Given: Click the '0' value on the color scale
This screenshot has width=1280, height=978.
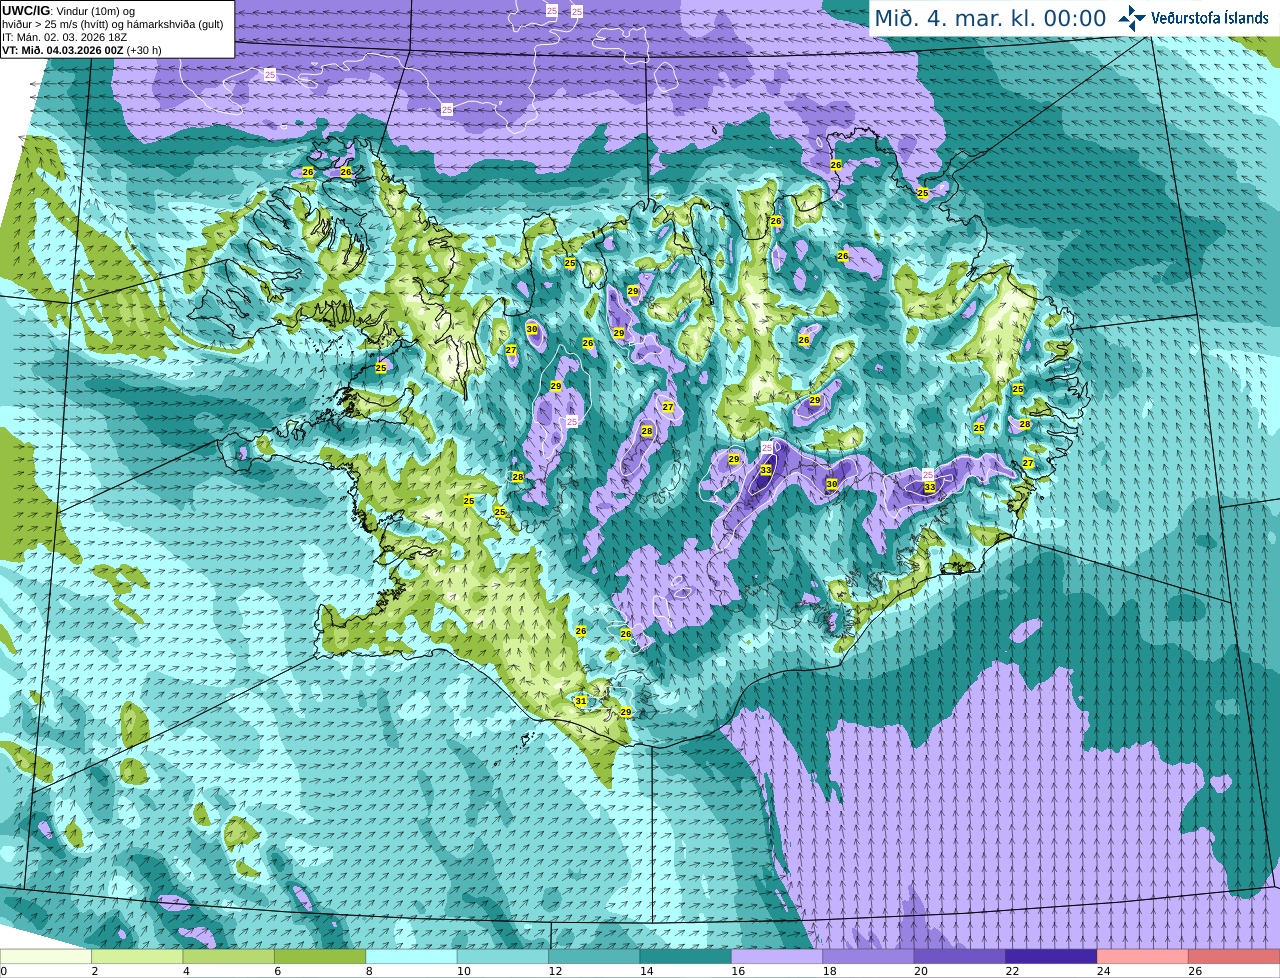Looking at the screenshot, I should point(4,971).
